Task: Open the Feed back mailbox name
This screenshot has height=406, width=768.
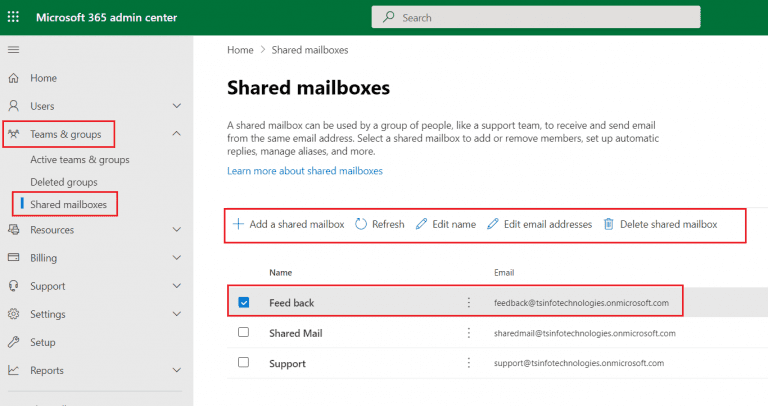Action: coord(291,303)
